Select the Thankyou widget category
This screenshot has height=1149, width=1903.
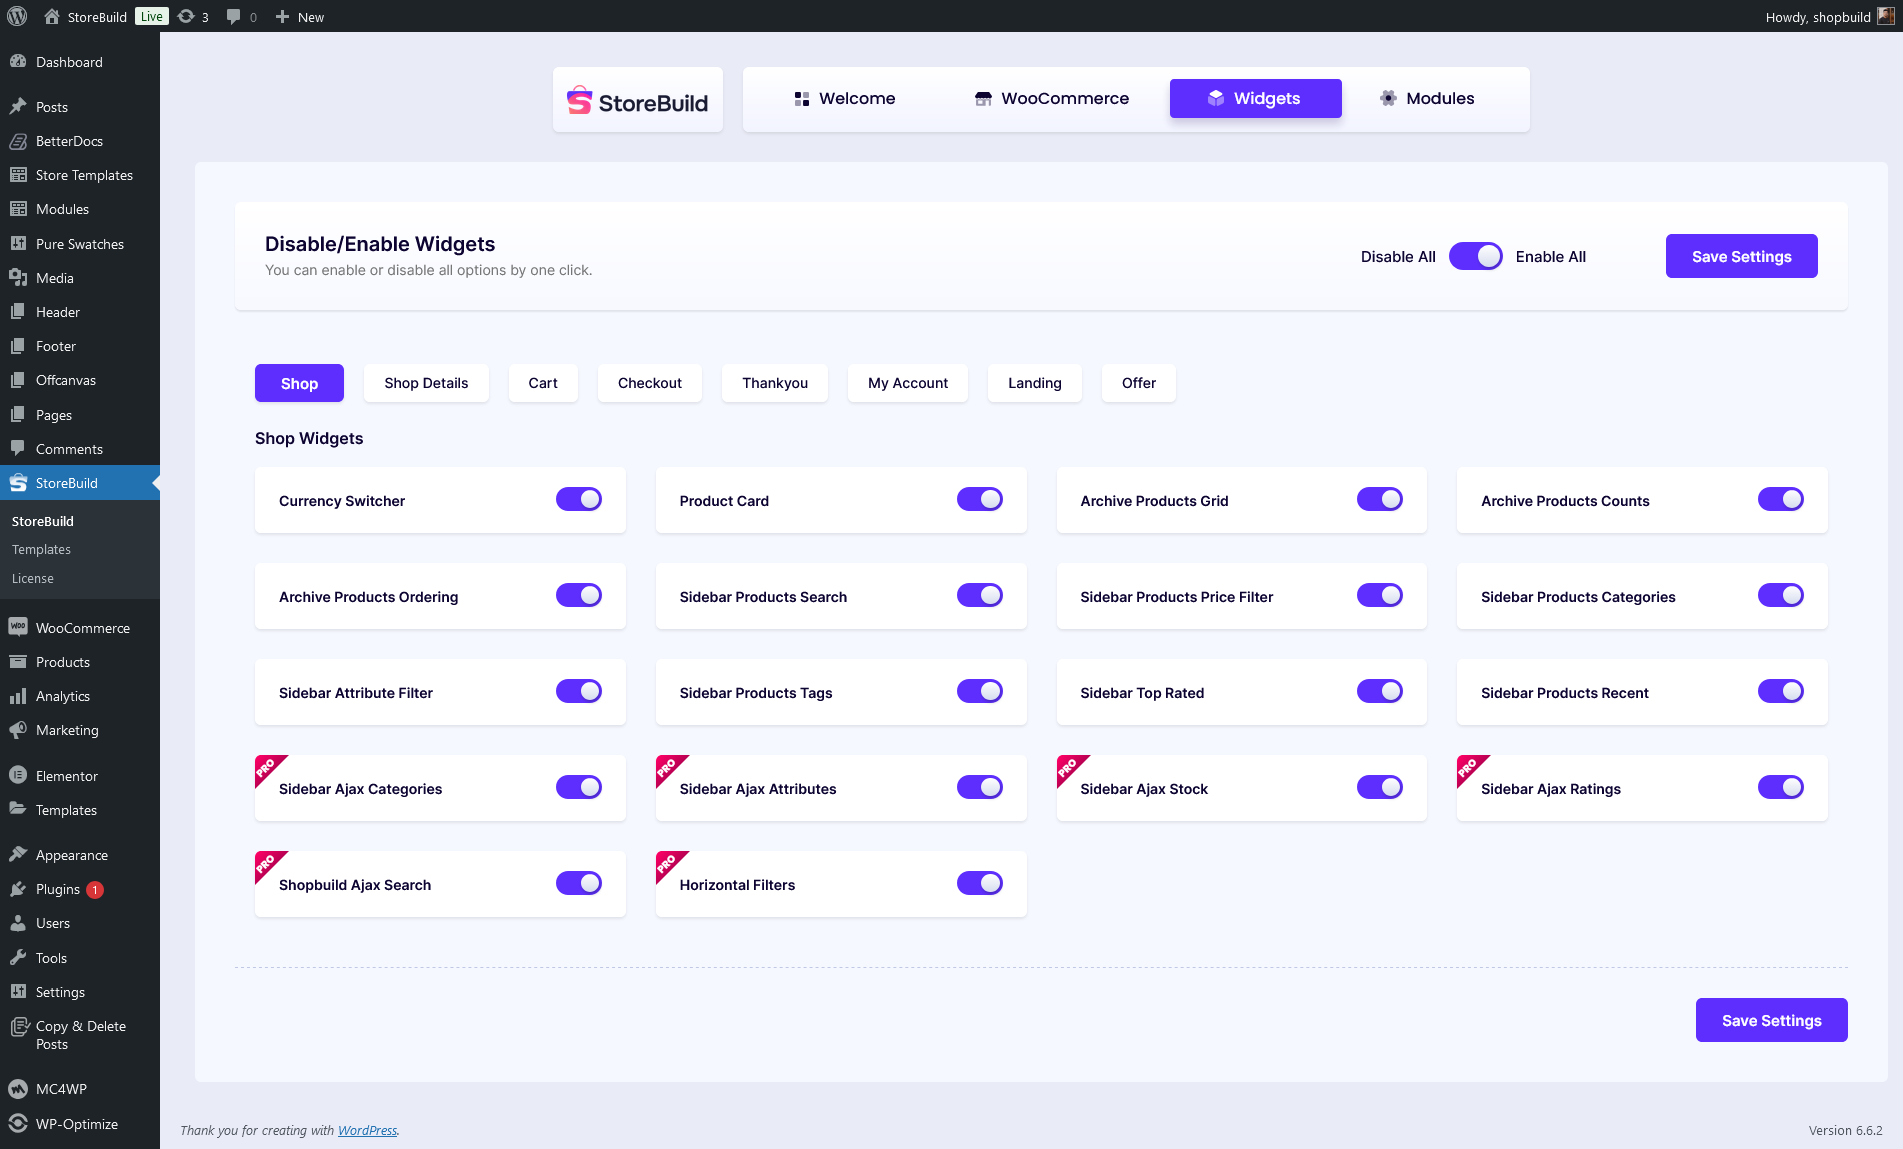775,383
